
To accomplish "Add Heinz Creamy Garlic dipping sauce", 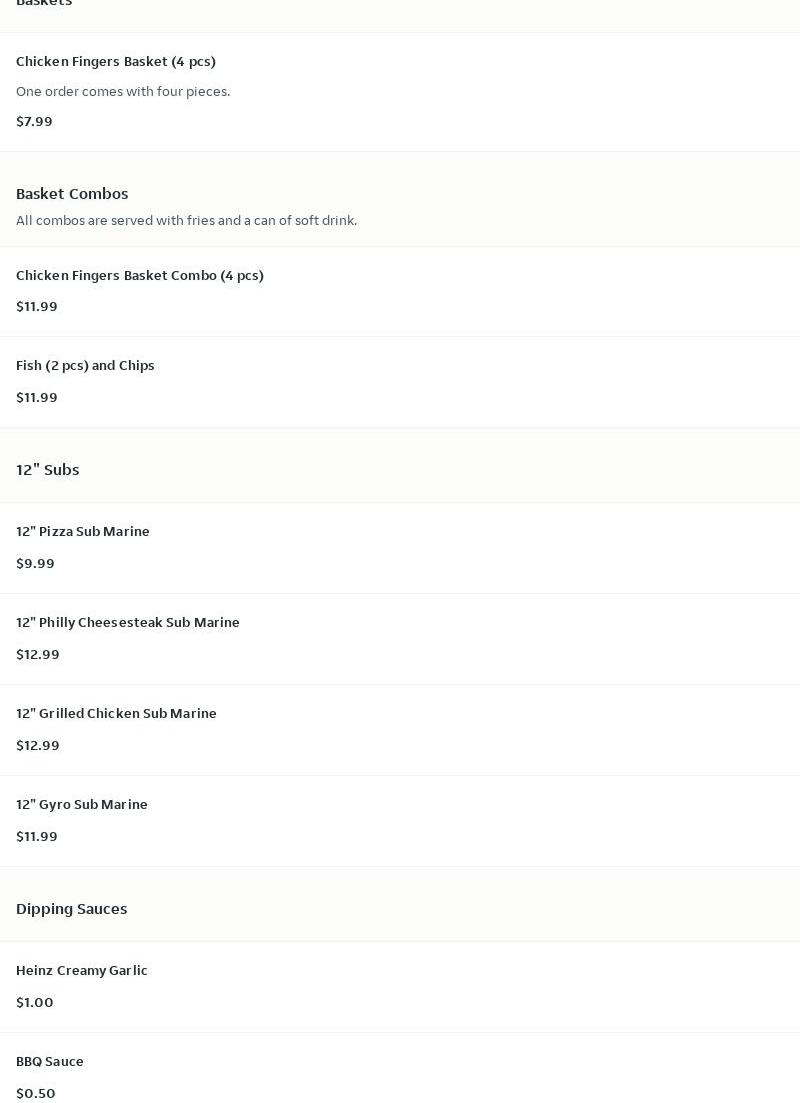I will click(82, 970).
